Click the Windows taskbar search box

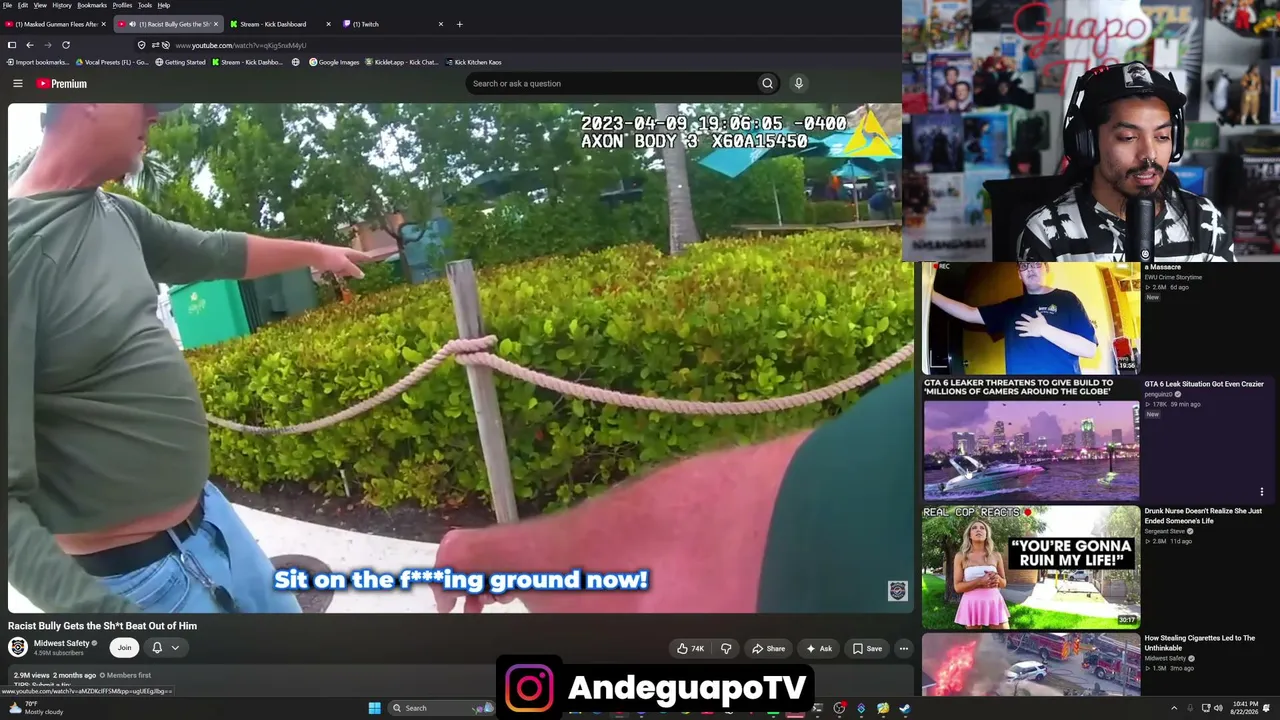pyautogui.click(x=440, y=708)
